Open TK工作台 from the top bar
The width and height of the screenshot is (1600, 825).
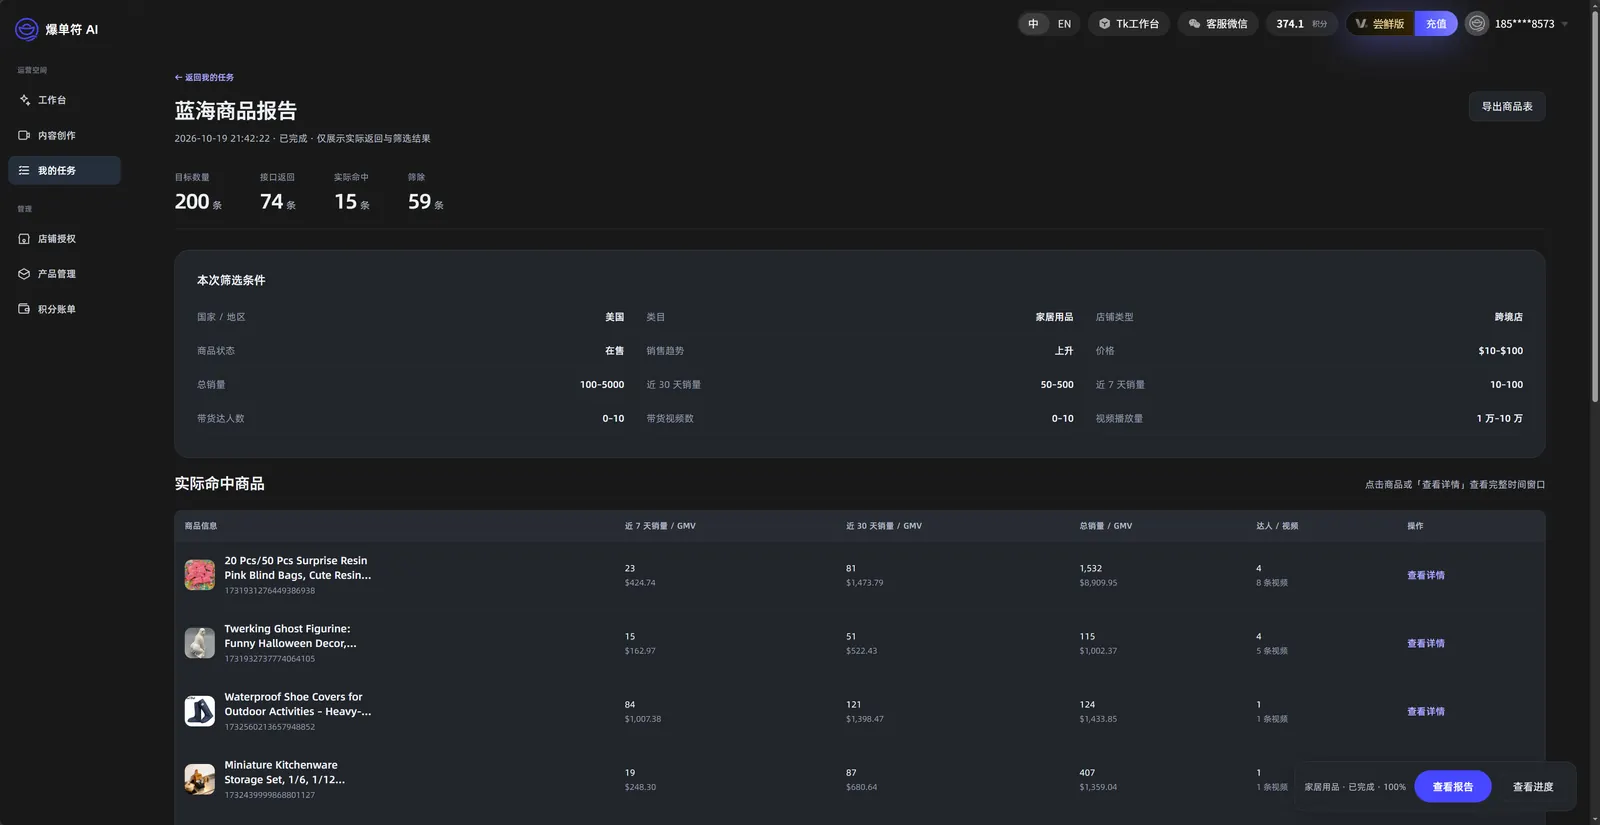click(x=1128, y=24)
